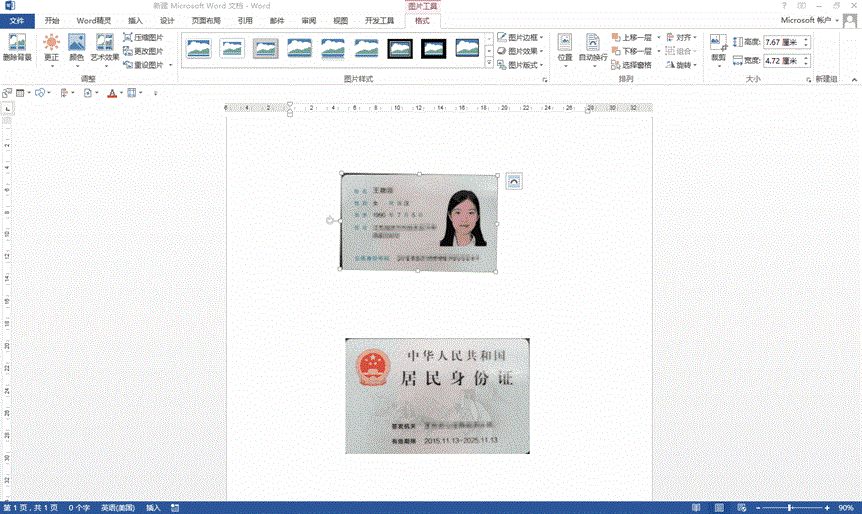862x514 pixels.
Task: Open the File (文件) tab
Action: pos(17,20)
